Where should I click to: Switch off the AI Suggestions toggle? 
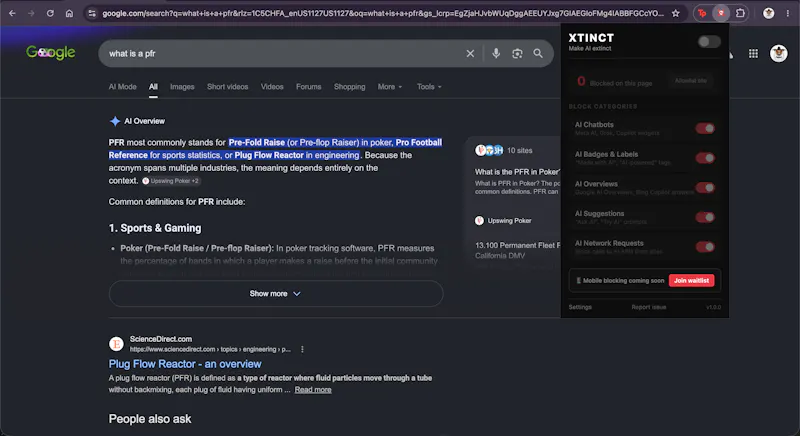(705, 217)
